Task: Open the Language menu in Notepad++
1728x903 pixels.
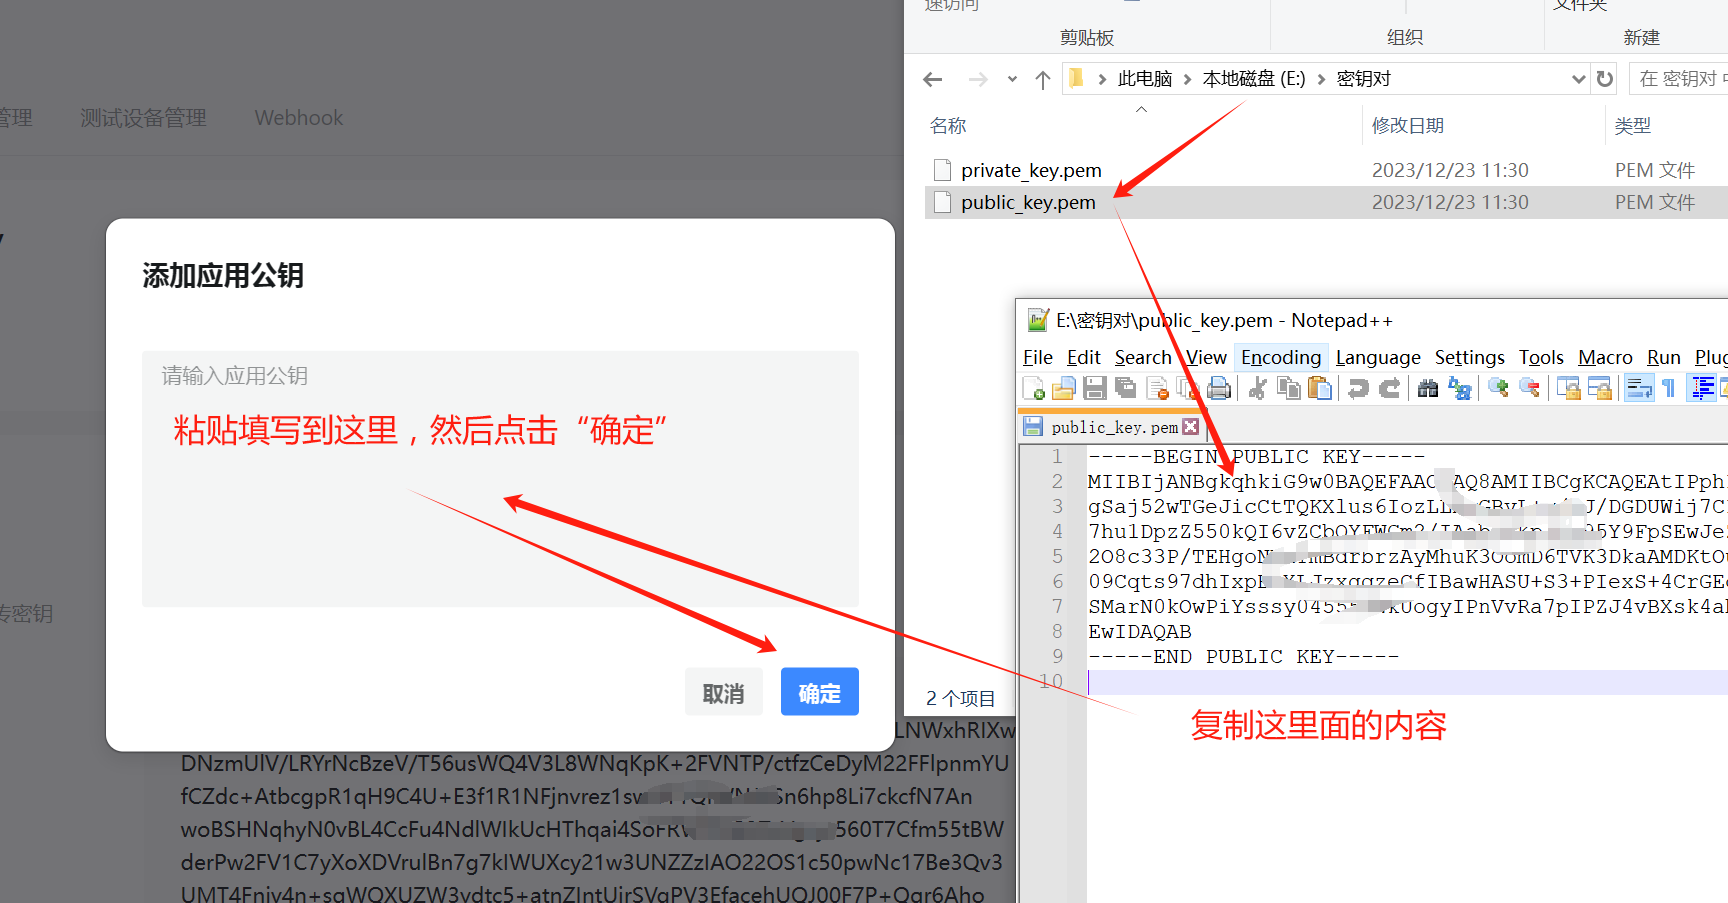Action: click(x=1378, y=358)
